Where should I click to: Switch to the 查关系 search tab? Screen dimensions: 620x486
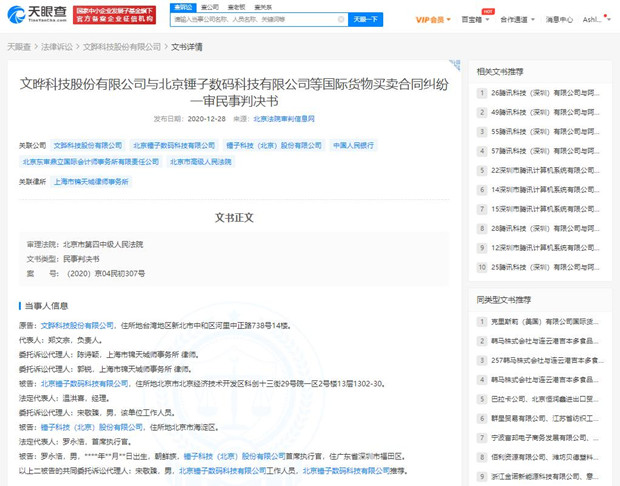click(263, 7)
